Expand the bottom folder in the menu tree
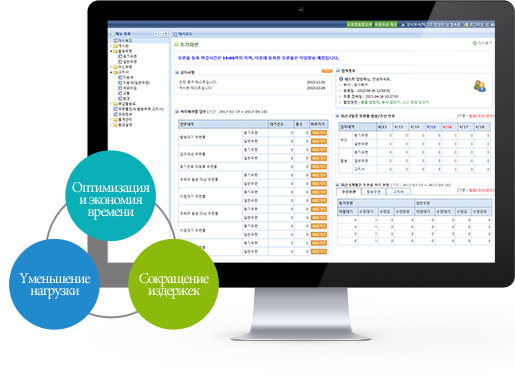Viewport: 515px width, 375px height. tap(111, 125)
